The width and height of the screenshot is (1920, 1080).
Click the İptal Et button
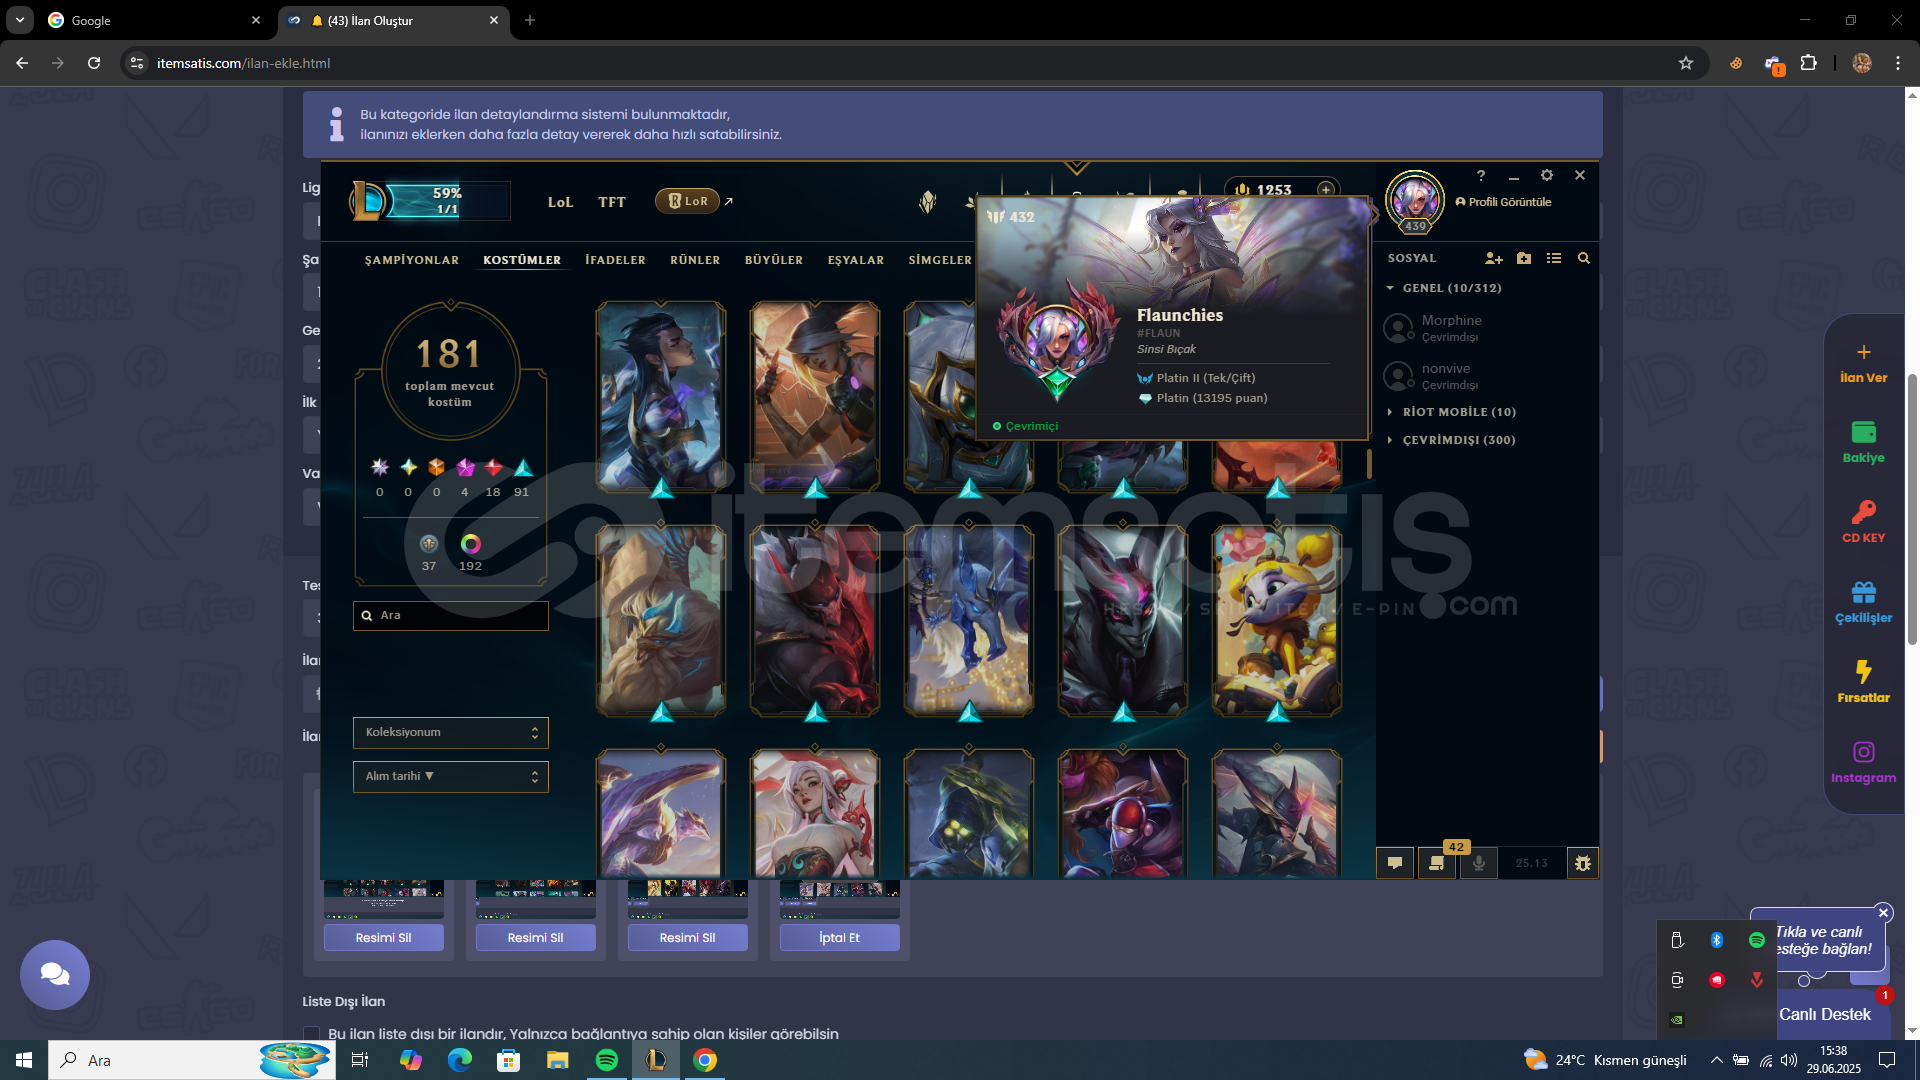pos(839,938)
